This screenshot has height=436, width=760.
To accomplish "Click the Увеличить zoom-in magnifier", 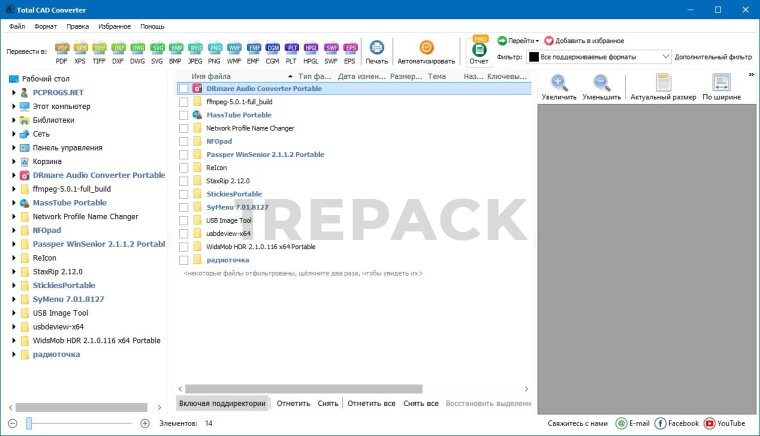I will 559,85.
